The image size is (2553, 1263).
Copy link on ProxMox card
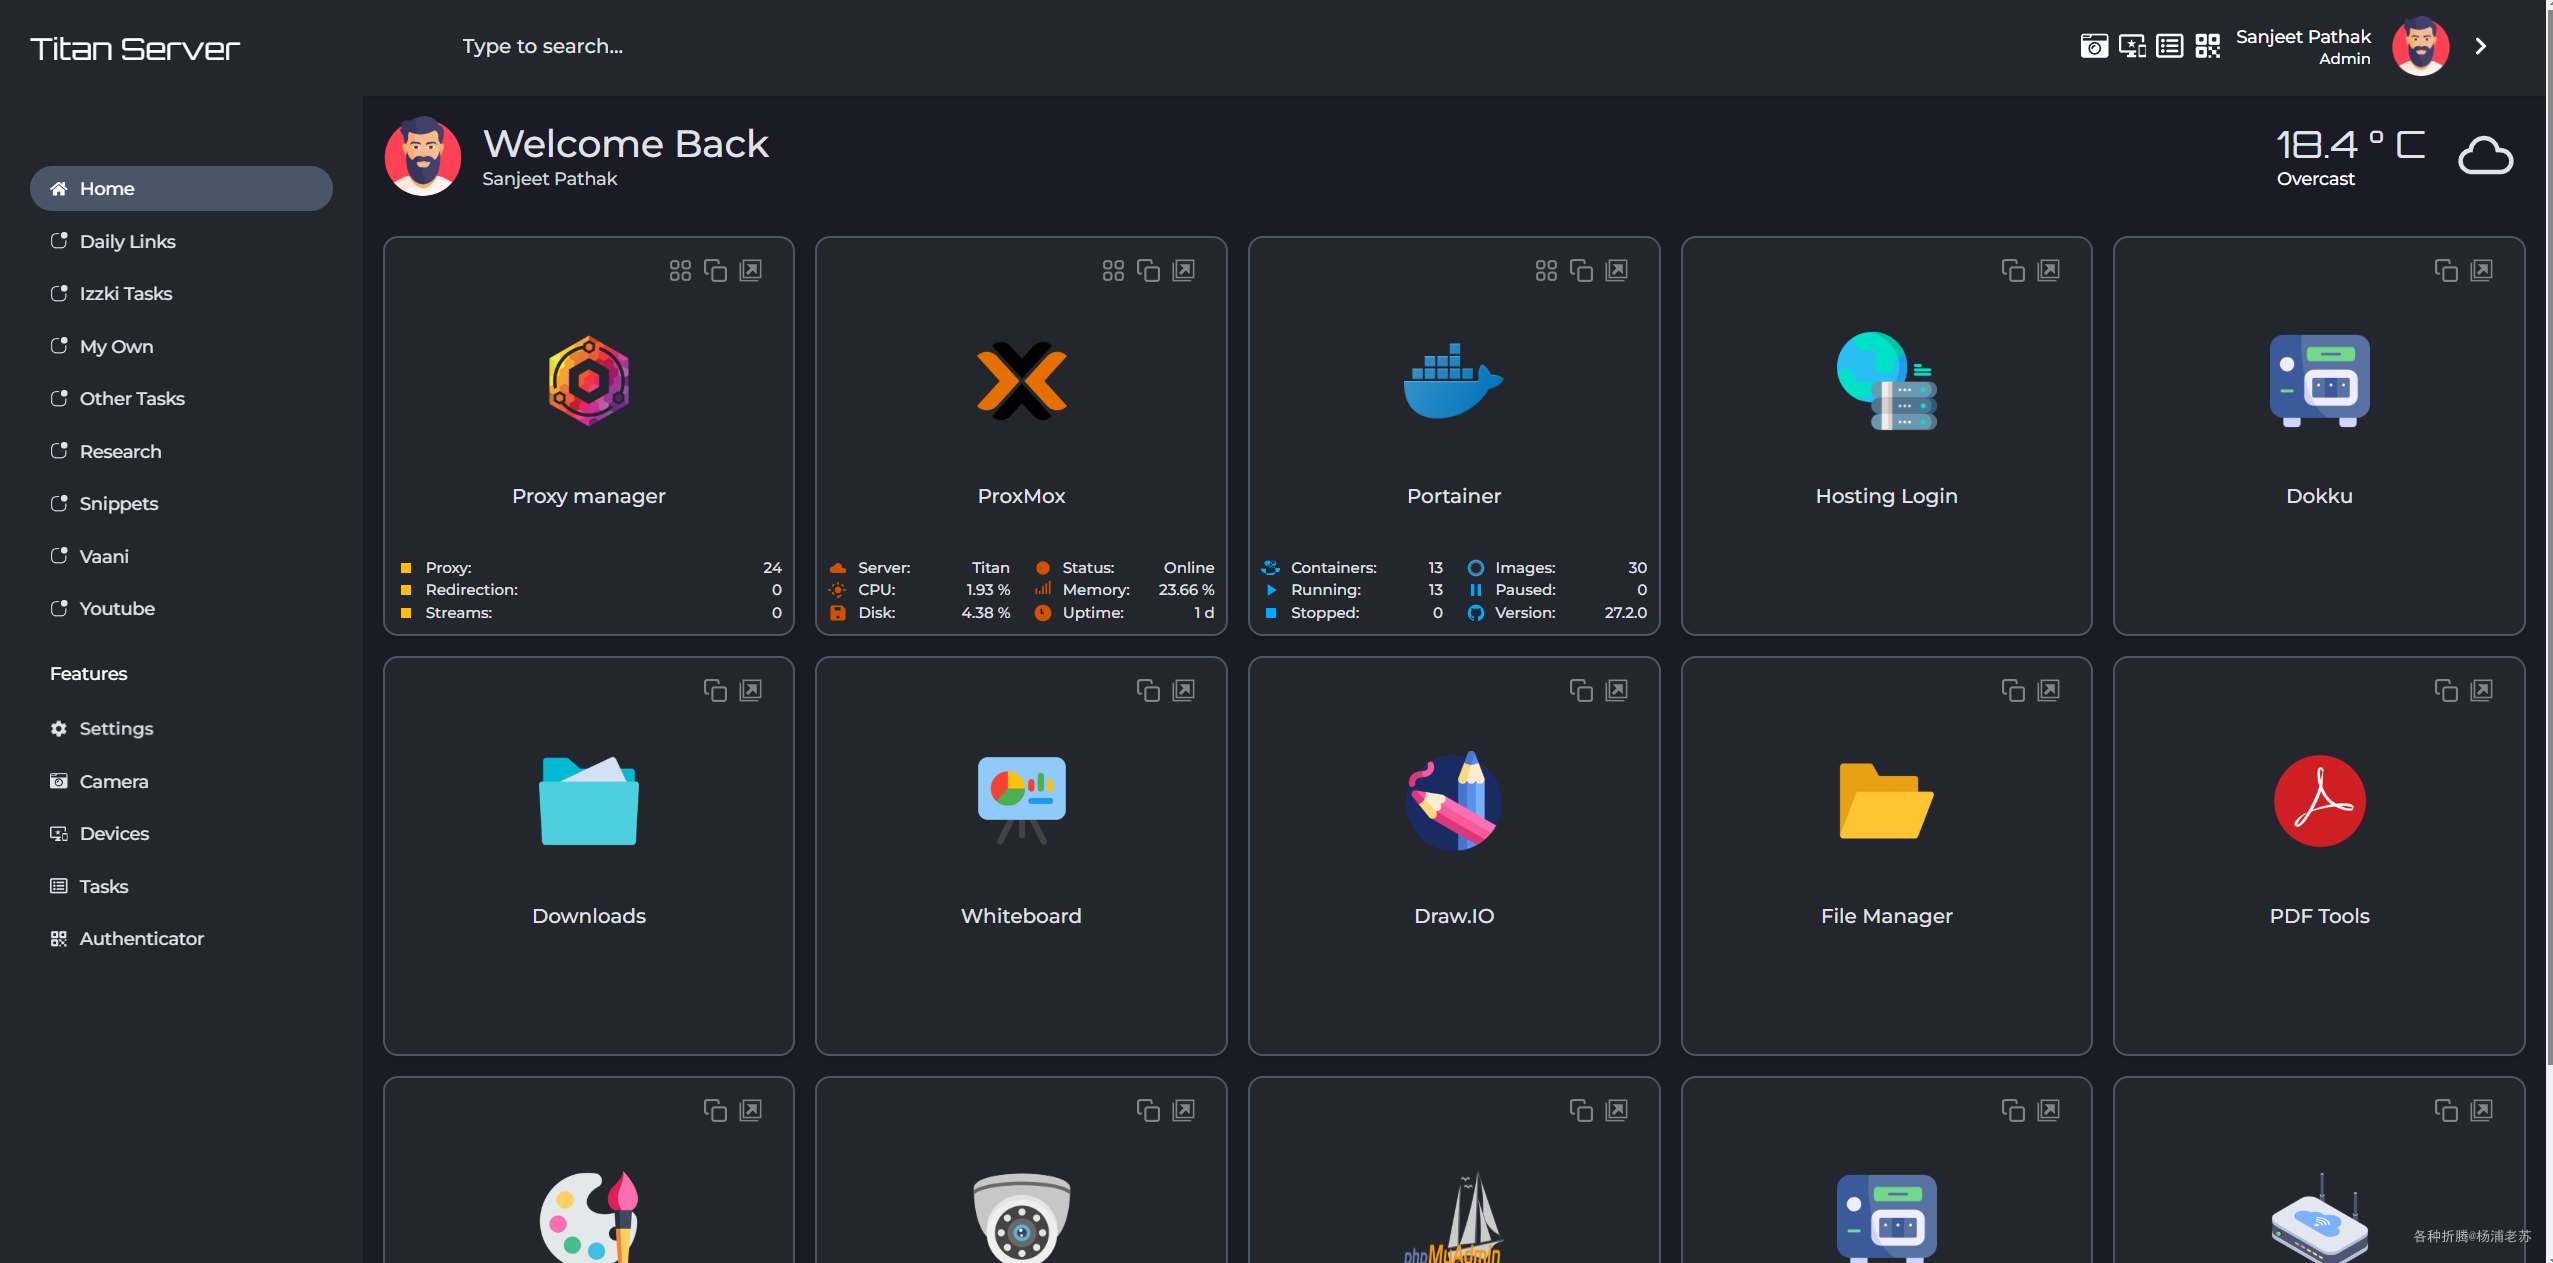pos(1148,270)
